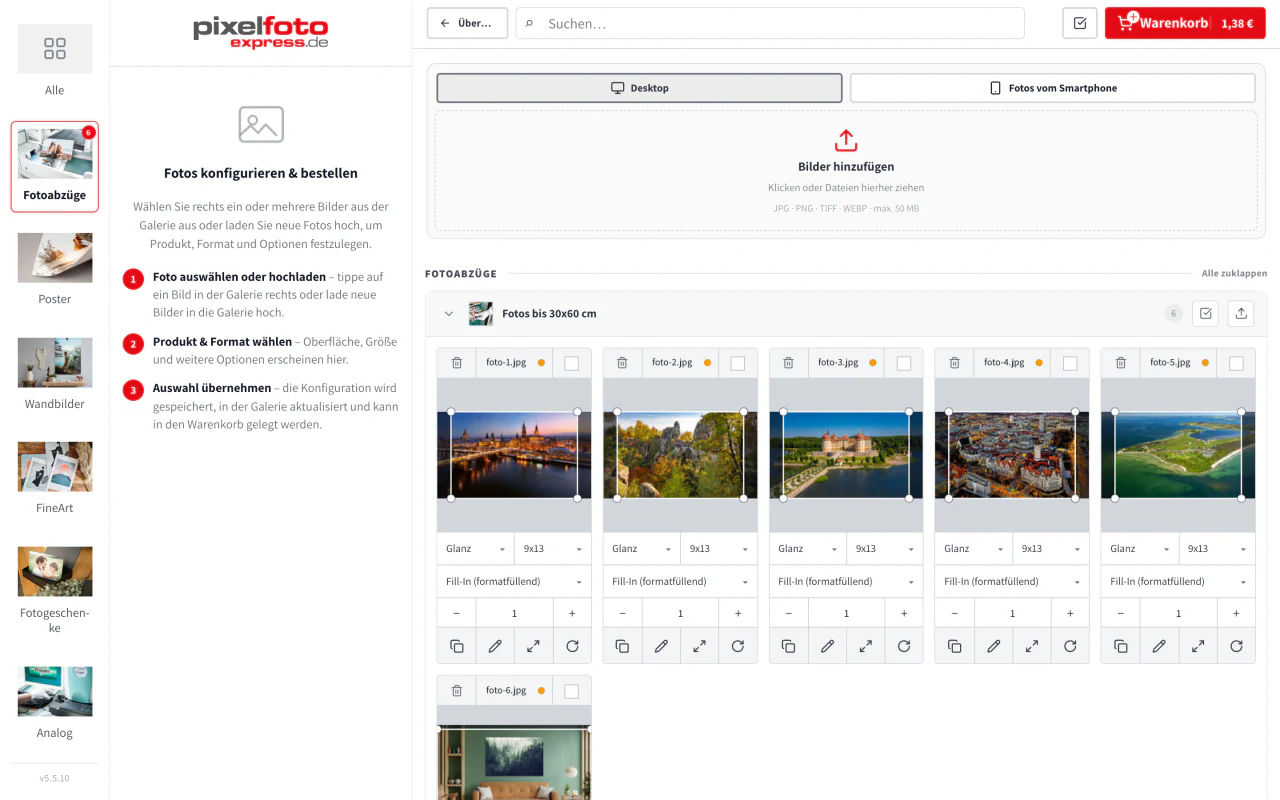Open the Wandbilder category
Viewport: 1280px width, 800px height.
coord(55,374)
